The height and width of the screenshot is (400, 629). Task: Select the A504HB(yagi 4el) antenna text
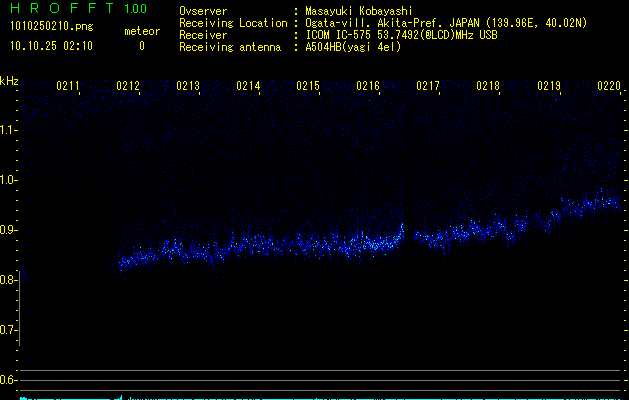(x=353, y=47)
